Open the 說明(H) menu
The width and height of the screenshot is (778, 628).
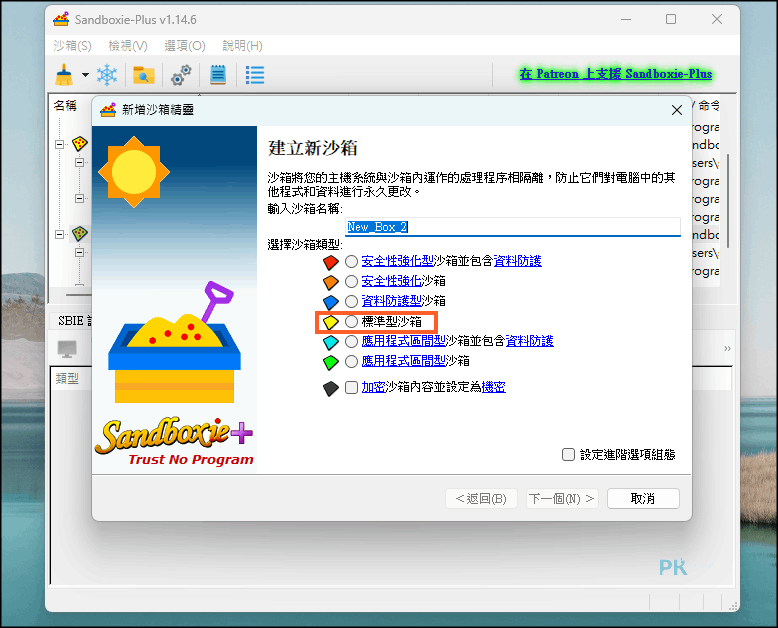tap(242, 46)
